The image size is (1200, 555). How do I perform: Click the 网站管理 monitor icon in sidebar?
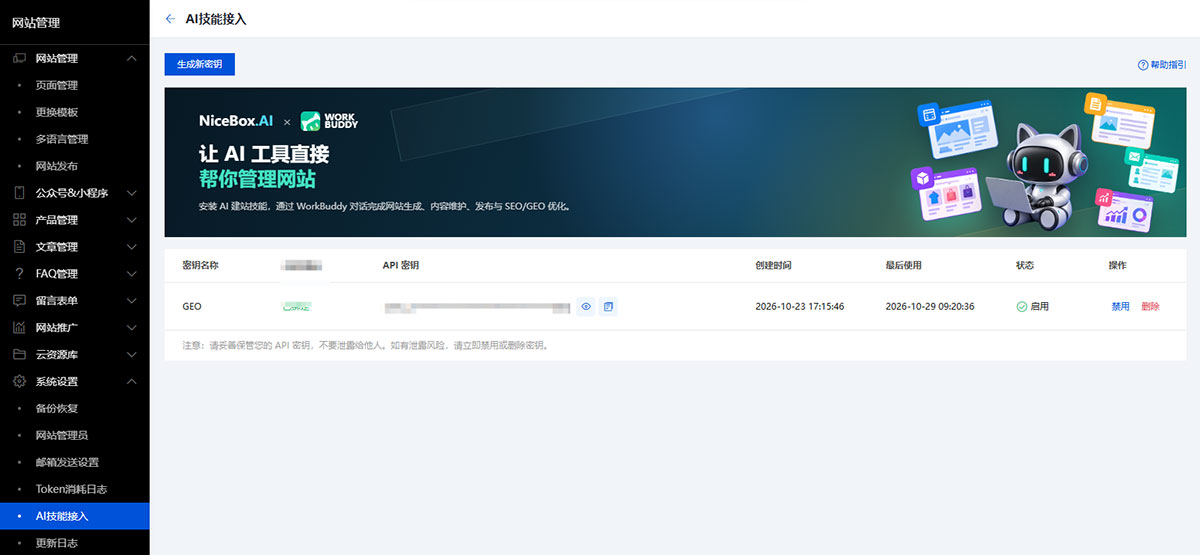coord(18,59)
